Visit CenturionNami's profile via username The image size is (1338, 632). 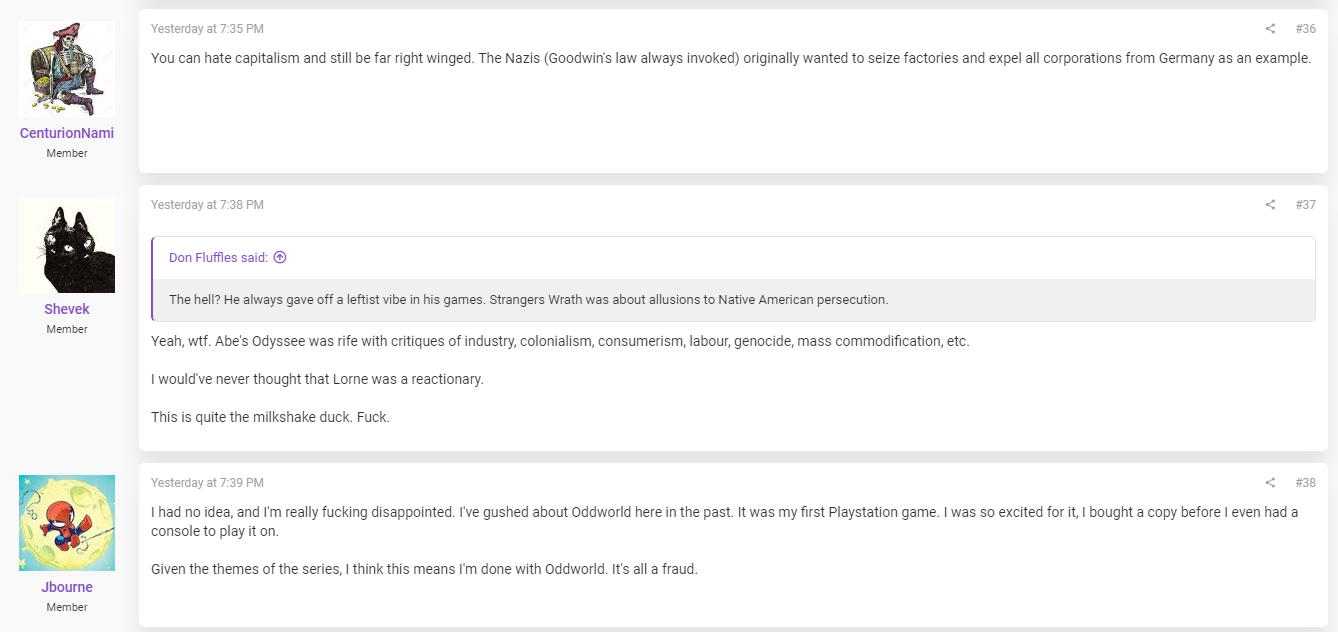point(67,133)
